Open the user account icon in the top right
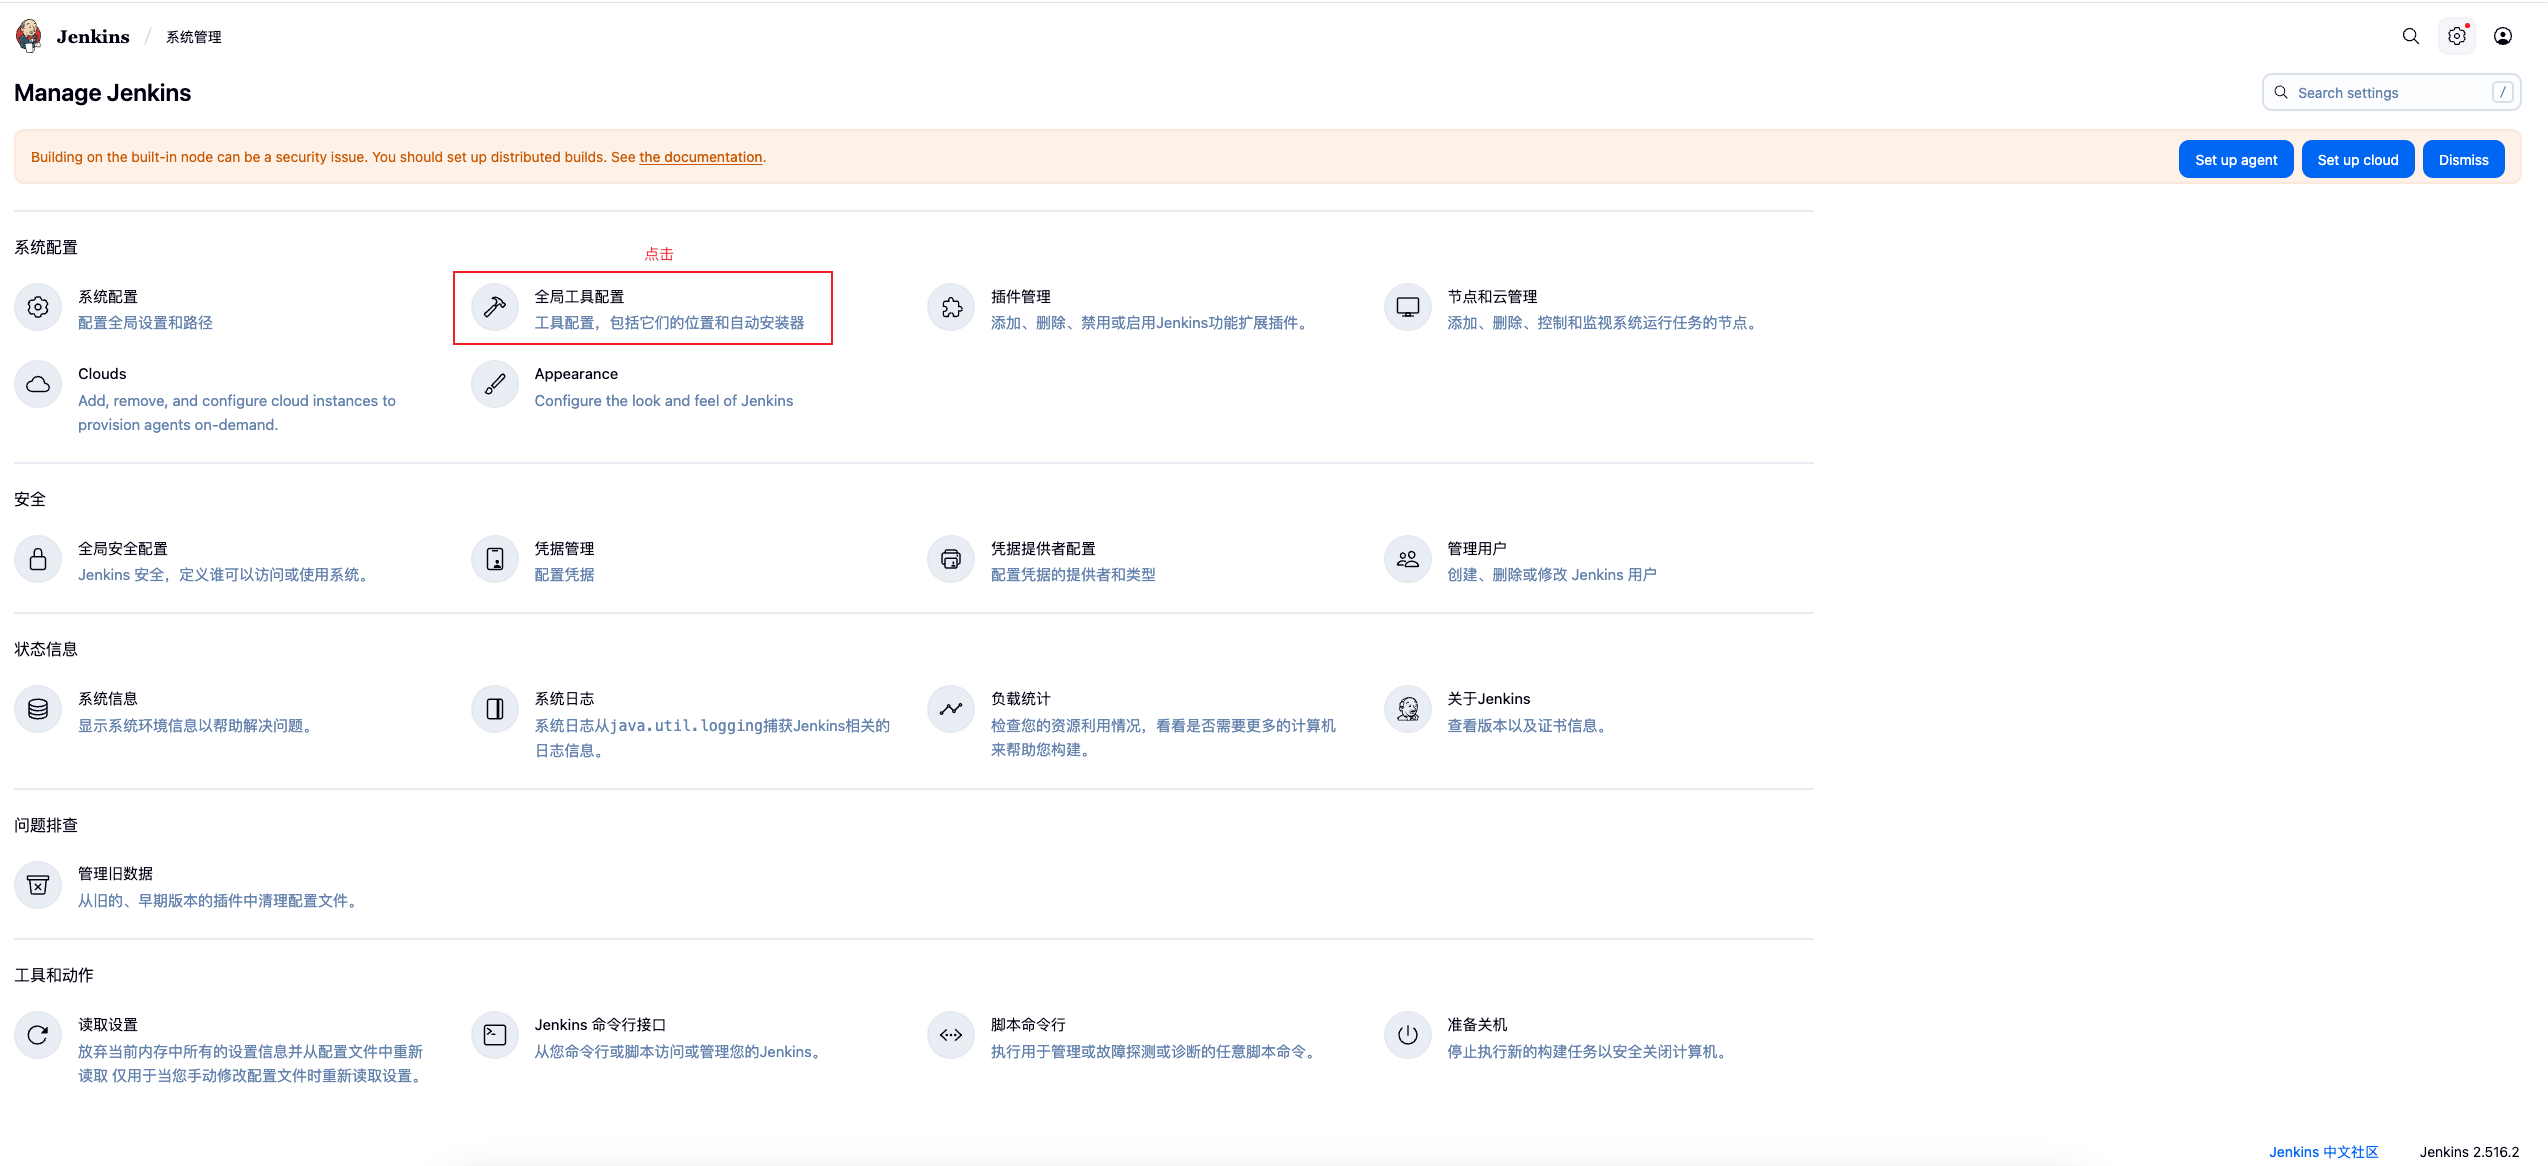The width and height of the screenshot is (2548, 1166). (x=2502, y=36)
